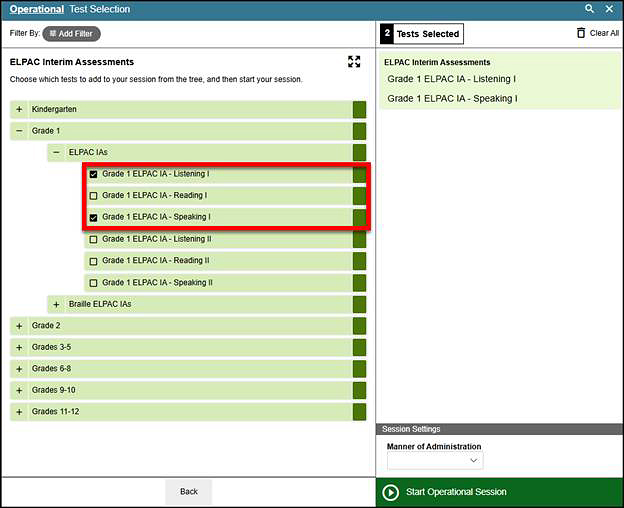The height and width of the screenshot is (508, 624).
Task: Open the Manner of Administration dropdown
Action: [x=435, y=461]
